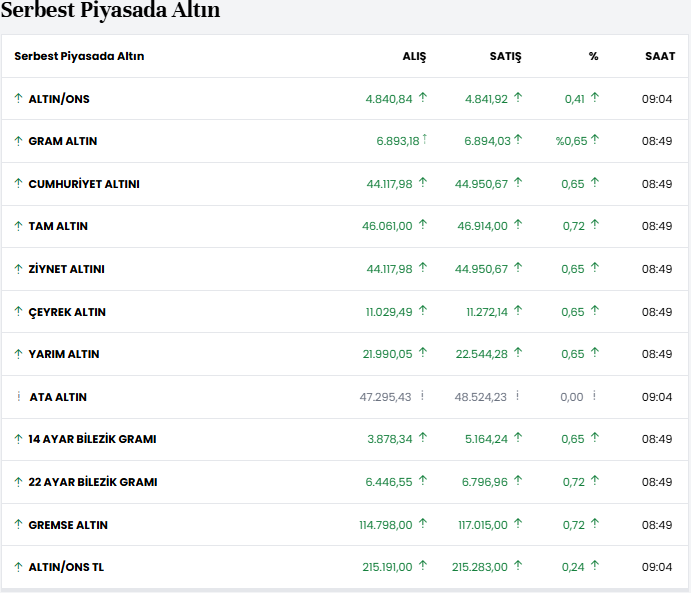The width and height of the screenshot is (691, 593).
Task: Click the green arrow left of YARIM ALTIN
Action: [18, 354]
